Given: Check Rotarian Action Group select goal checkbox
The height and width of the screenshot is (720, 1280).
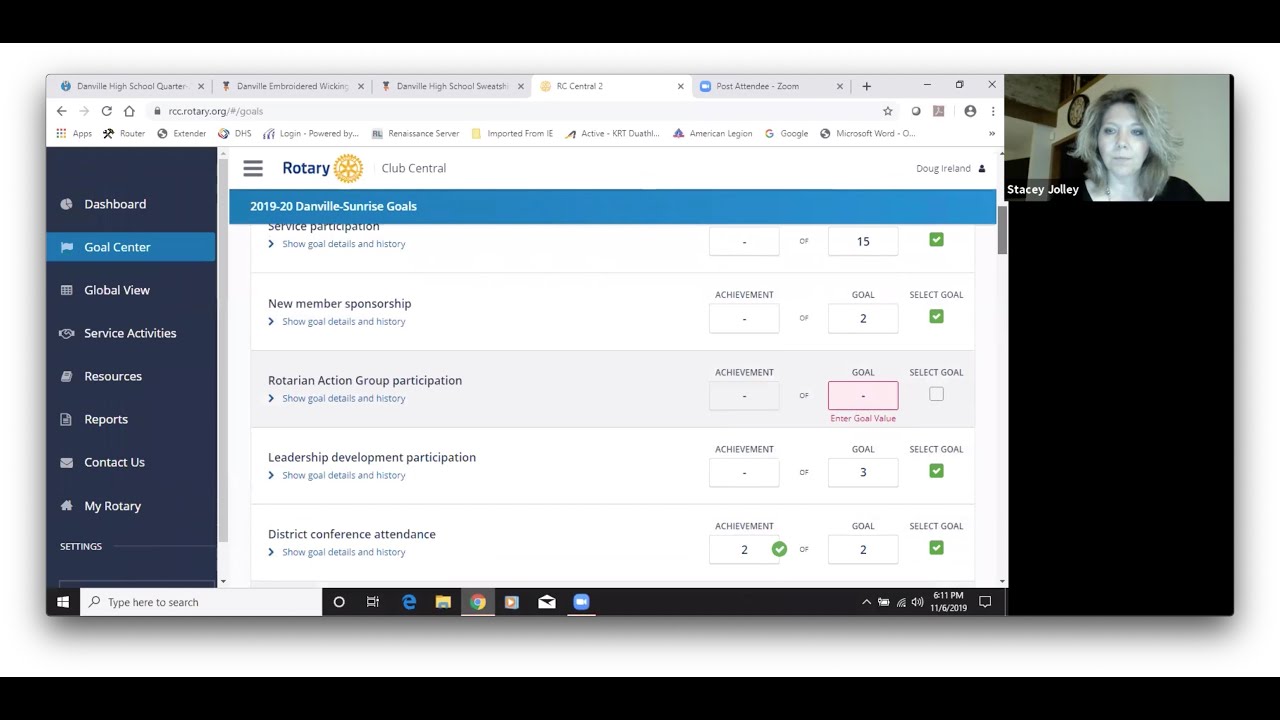Looking at the screenshot, I should pos(936,394).
